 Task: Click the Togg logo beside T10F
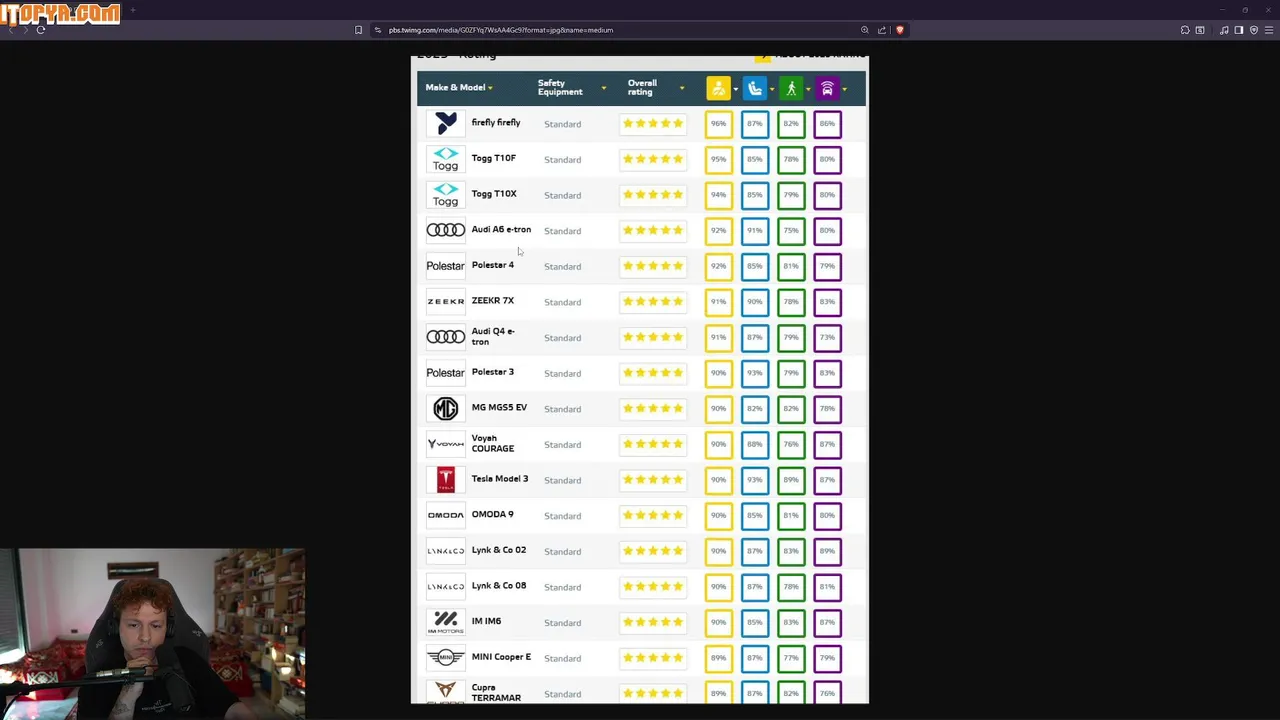click(446, 159)
